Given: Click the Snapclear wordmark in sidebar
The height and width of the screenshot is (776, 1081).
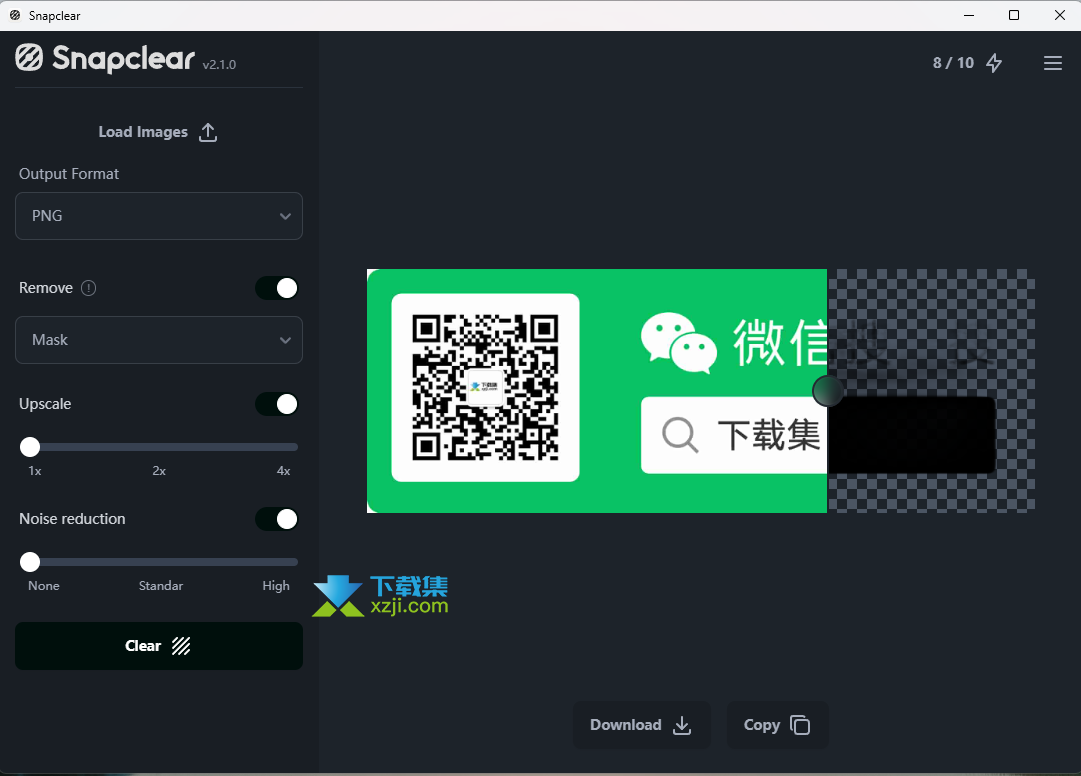Looking at the screenshot, I should pyautogui.click(x=123, y=59).
